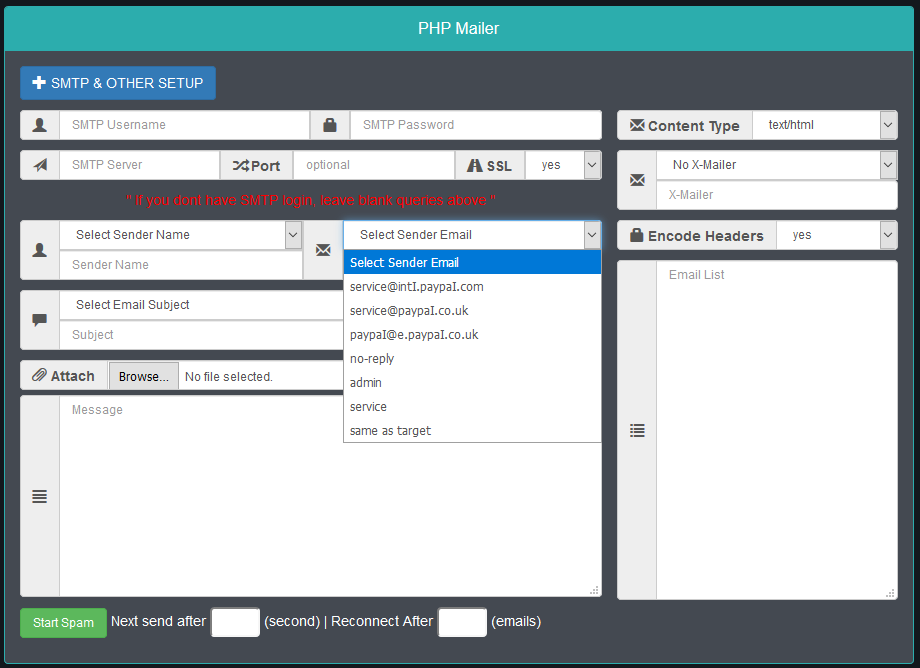Click the road icon next to SSL

click(x=474, y=166)
